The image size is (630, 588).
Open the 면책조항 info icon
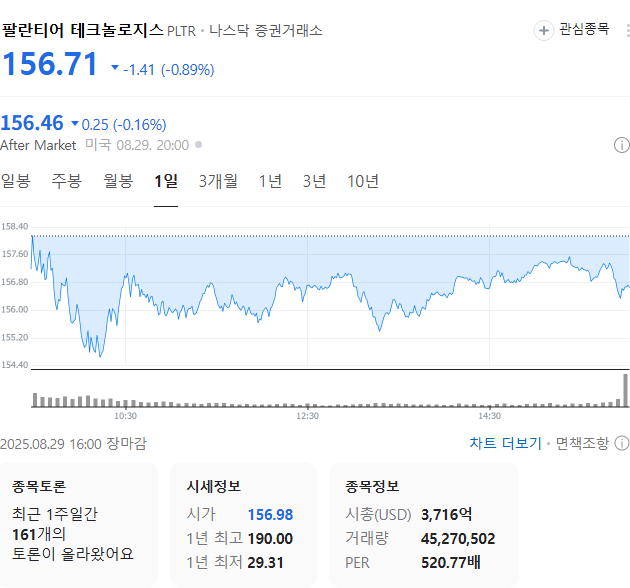point(622,443)
